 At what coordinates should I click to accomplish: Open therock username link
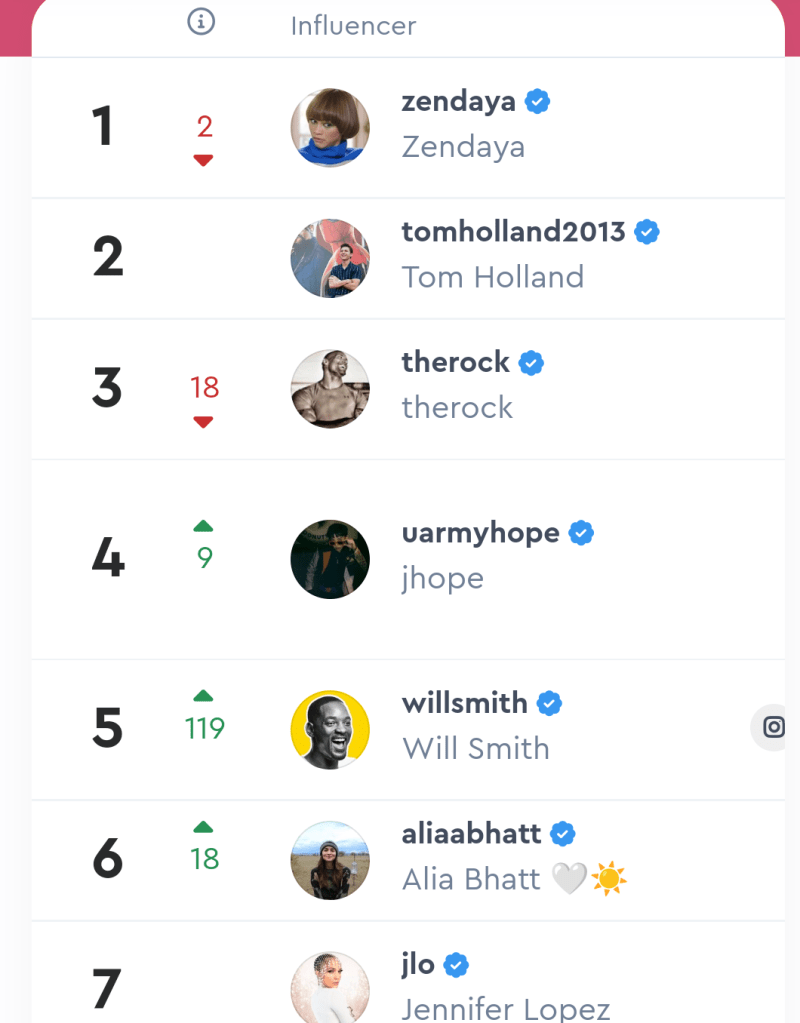[456, 362]
